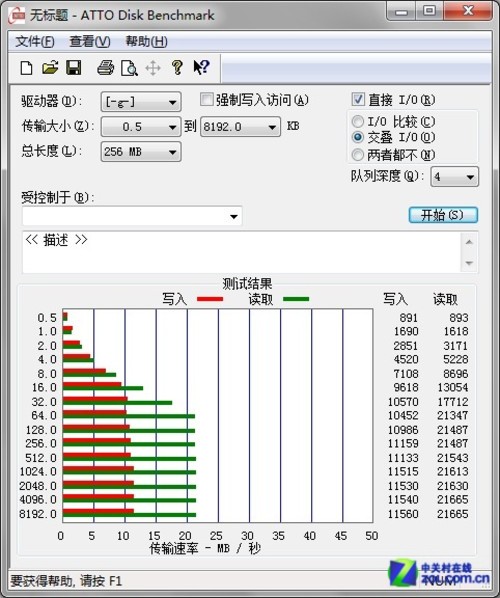Toggle the 直接 I/O checkbox

(x=358, y=99)
